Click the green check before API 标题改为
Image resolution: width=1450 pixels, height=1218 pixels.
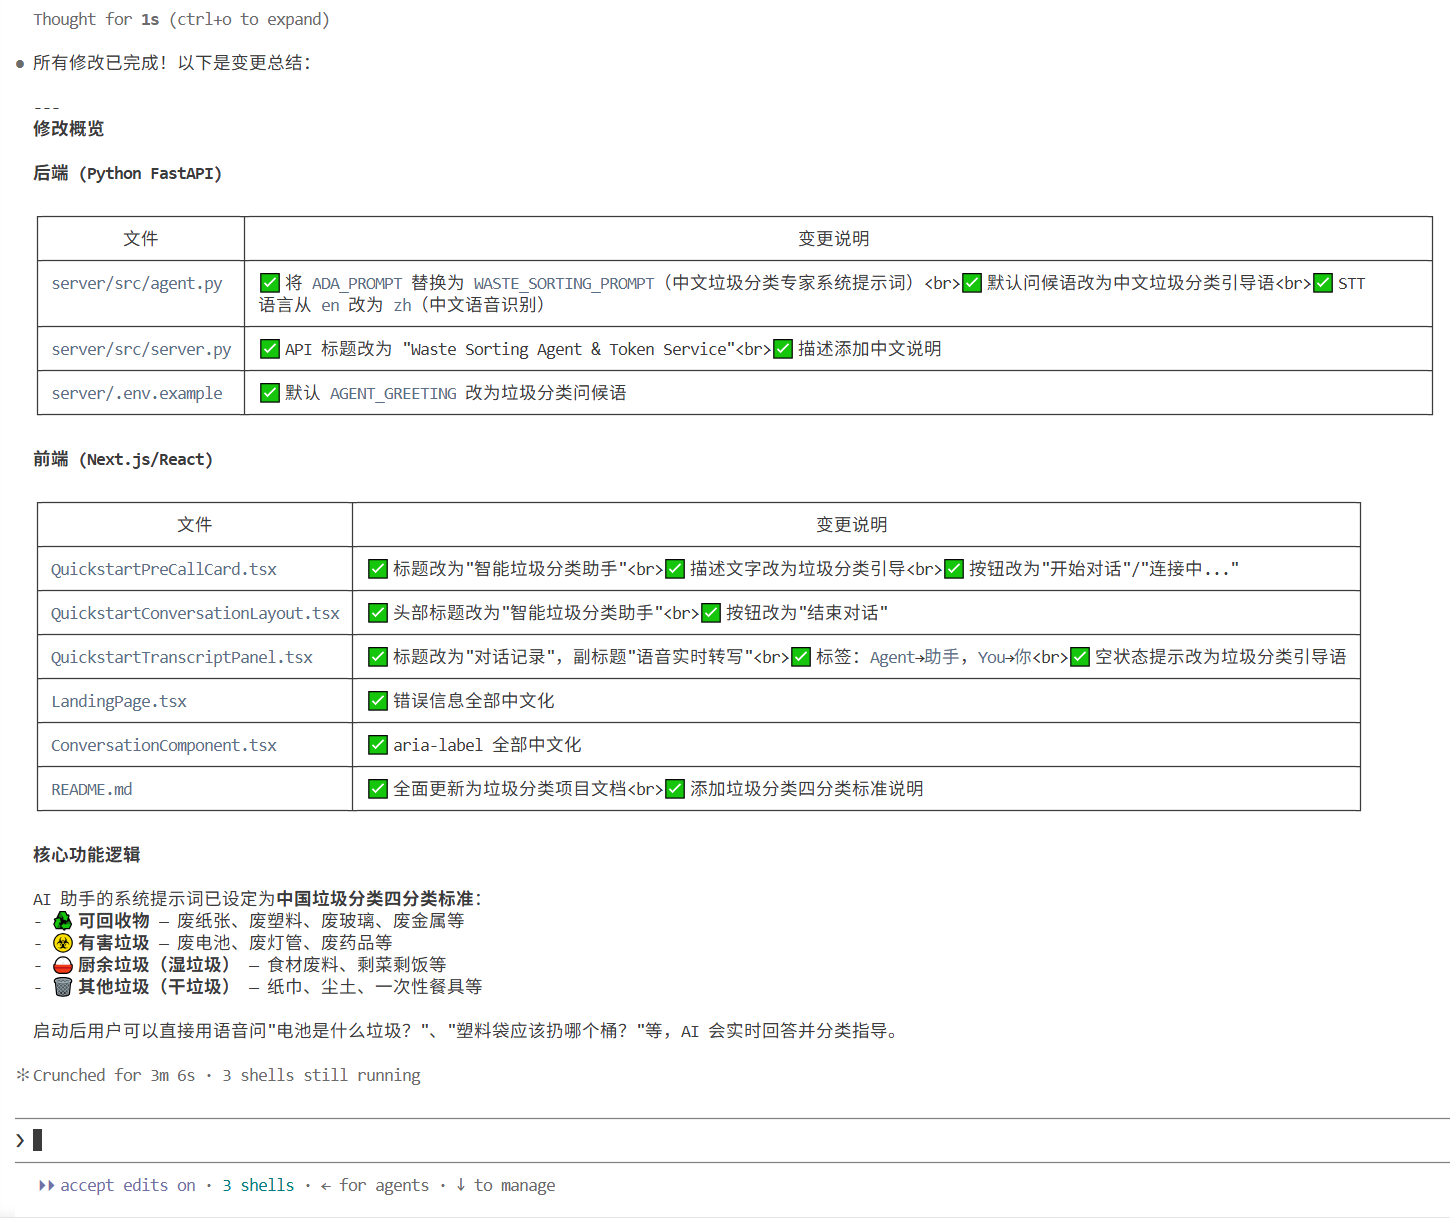(x=270, y=349)
